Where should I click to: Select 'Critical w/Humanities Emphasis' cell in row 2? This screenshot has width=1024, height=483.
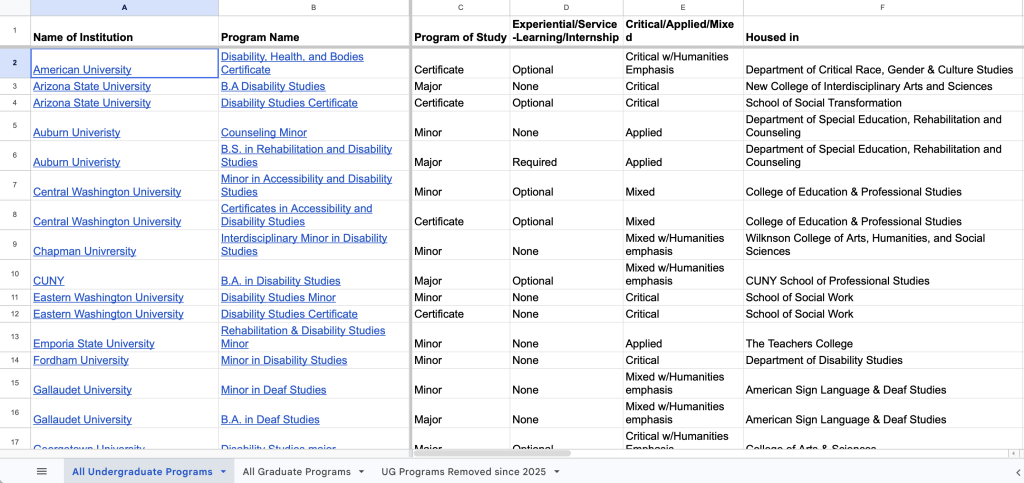(x=683, y=63)
